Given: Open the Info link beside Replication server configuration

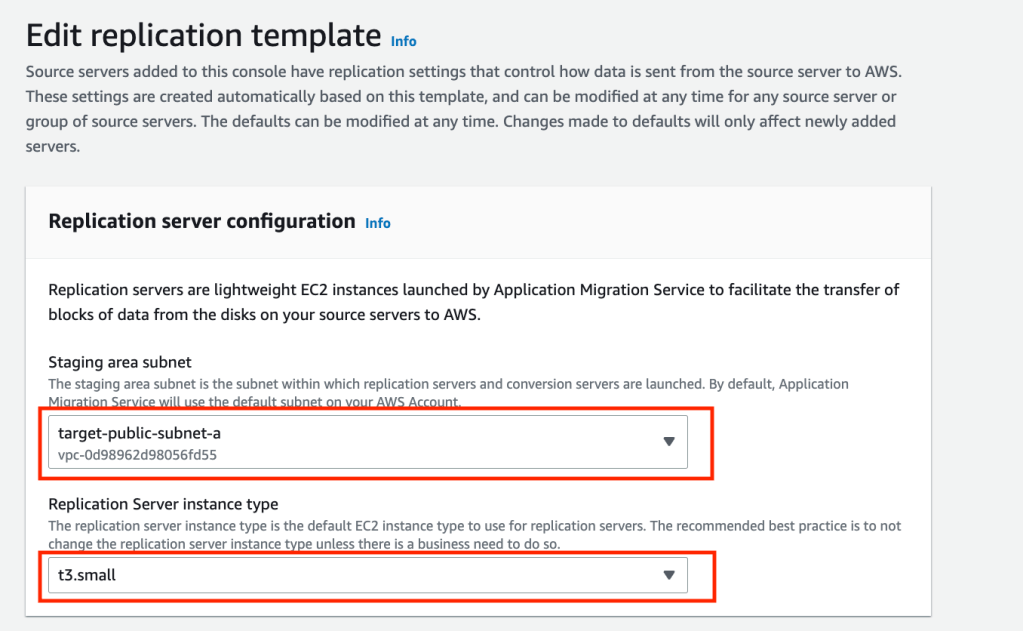Looking at the screenshot, I should pos(378,223).
